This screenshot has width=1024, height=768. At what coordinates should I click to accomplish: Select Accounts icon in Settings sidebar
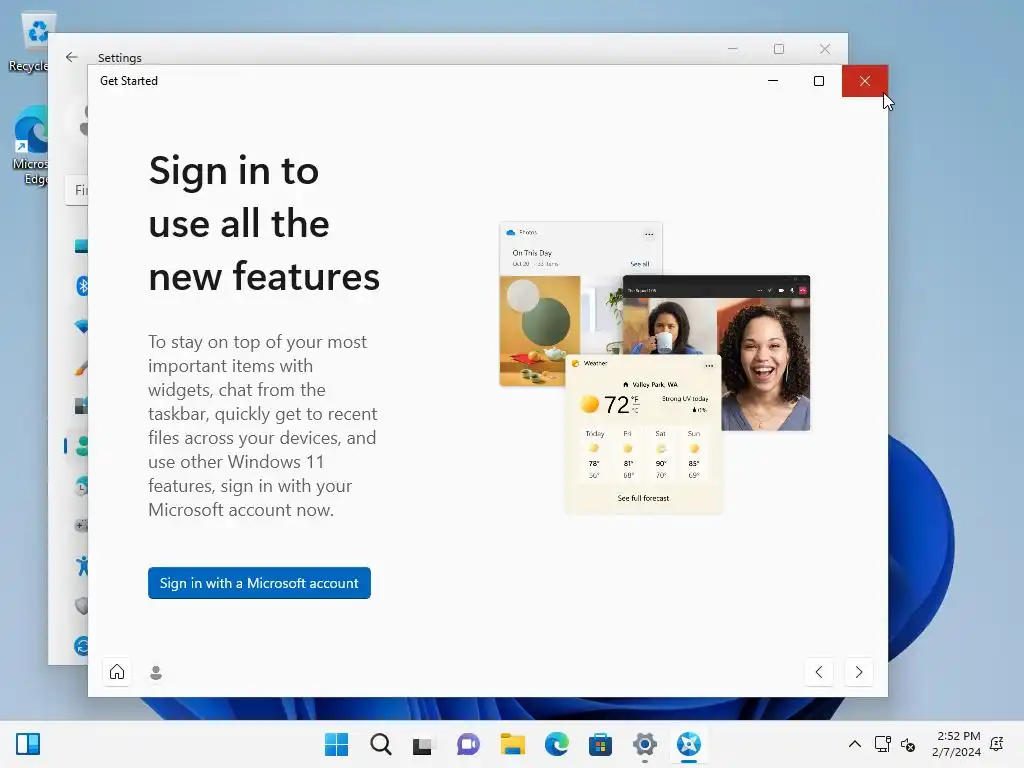click(82, 446)
